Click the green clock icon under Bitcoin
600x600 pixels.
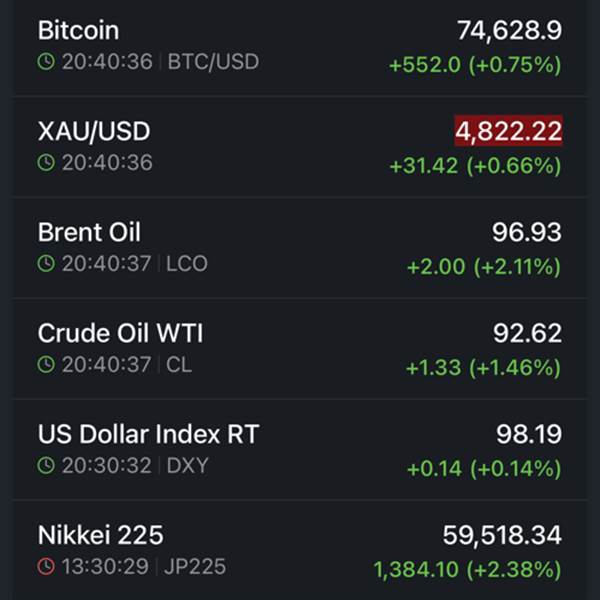[46, 62]
